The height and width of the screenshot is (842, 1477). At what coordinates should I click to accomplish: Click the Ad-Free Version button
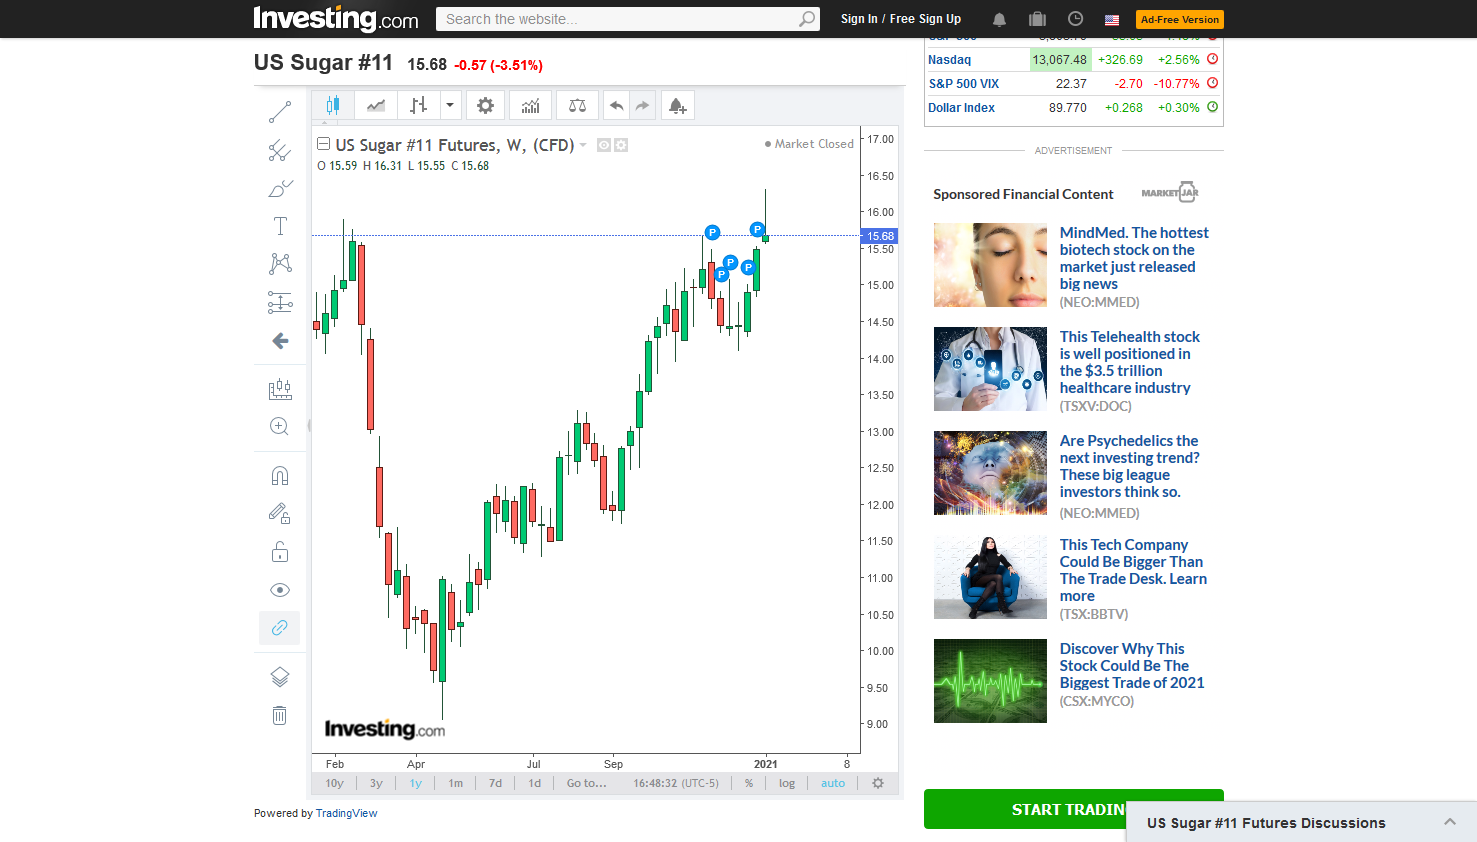(1180, 19)
